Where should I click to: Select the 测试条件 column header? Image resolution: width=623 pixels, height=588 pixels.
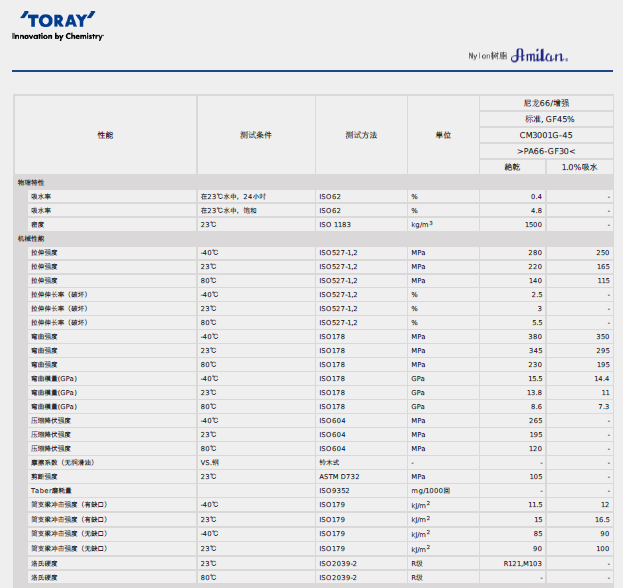coord(256,135)
